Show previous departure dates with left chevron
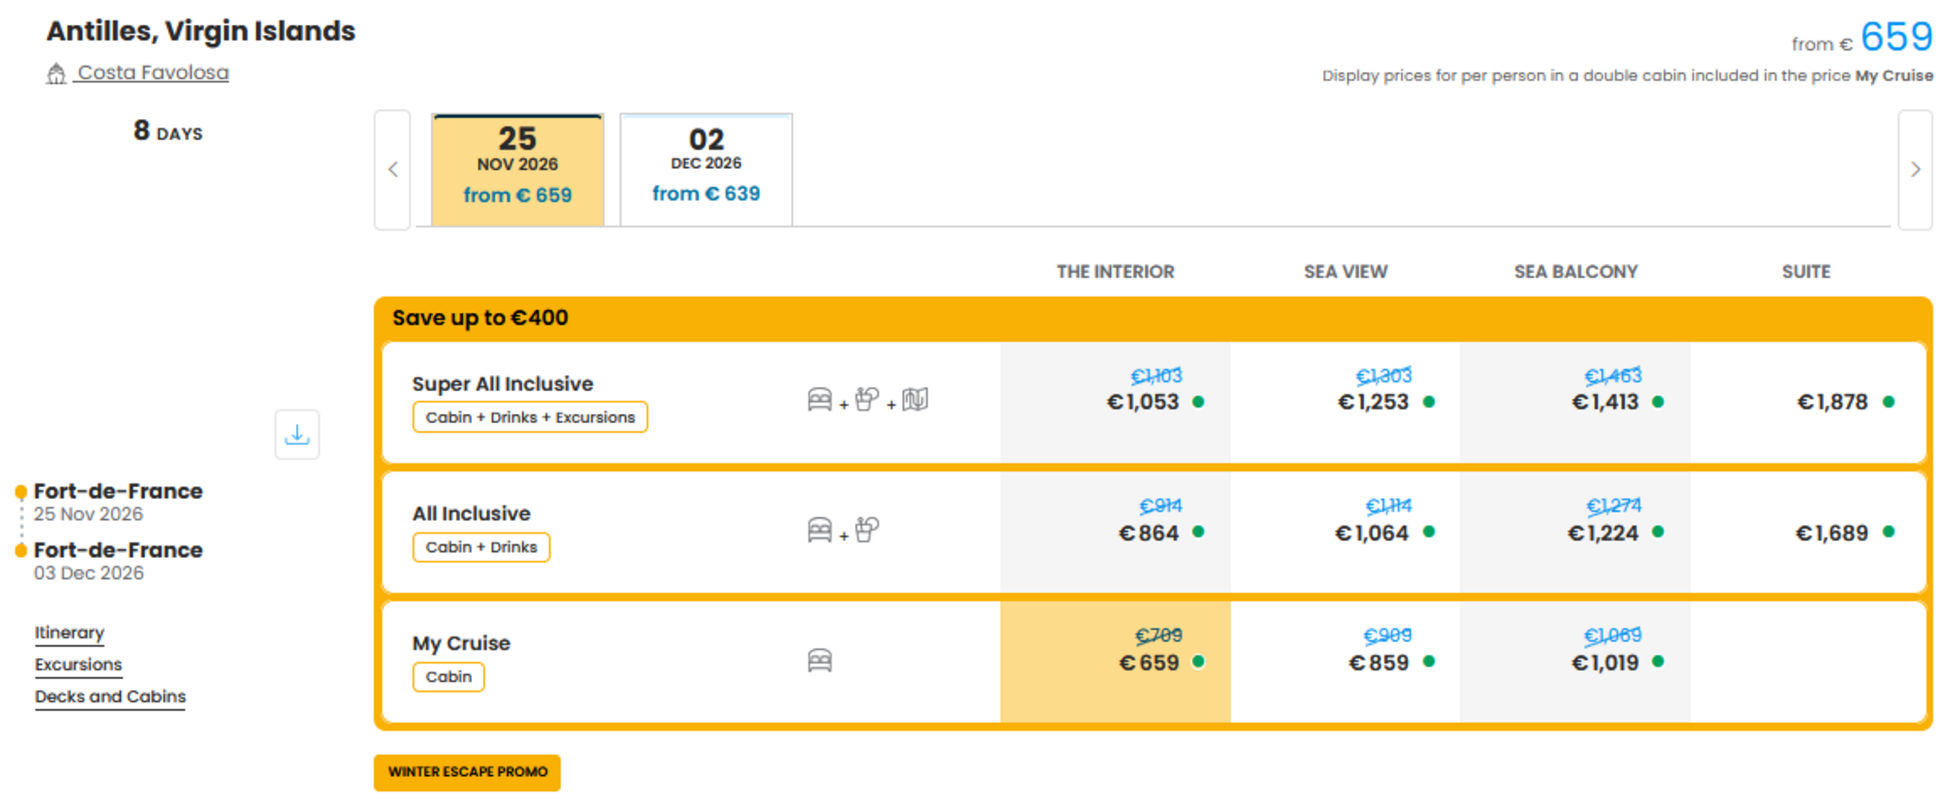This screenshot has width=1950, height=800. (393, 170)
